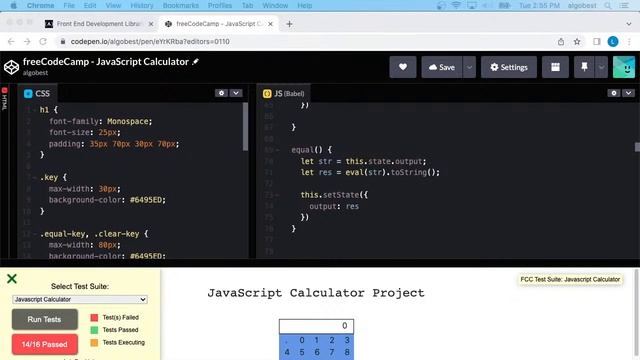Image resolution: width=640 pixels, height=360 pixels.
Task: Open Wi-Fi status menu icon
Action: point(456,5)
